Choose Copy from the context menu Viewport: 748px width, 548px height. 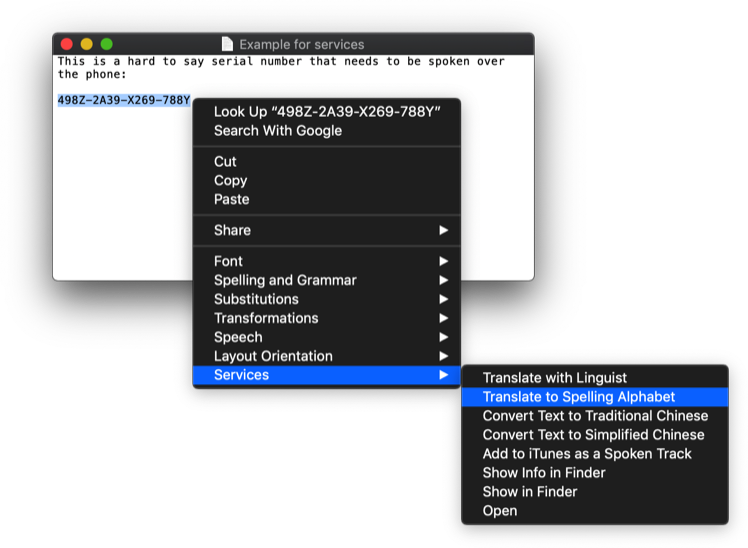coord(327,180)
